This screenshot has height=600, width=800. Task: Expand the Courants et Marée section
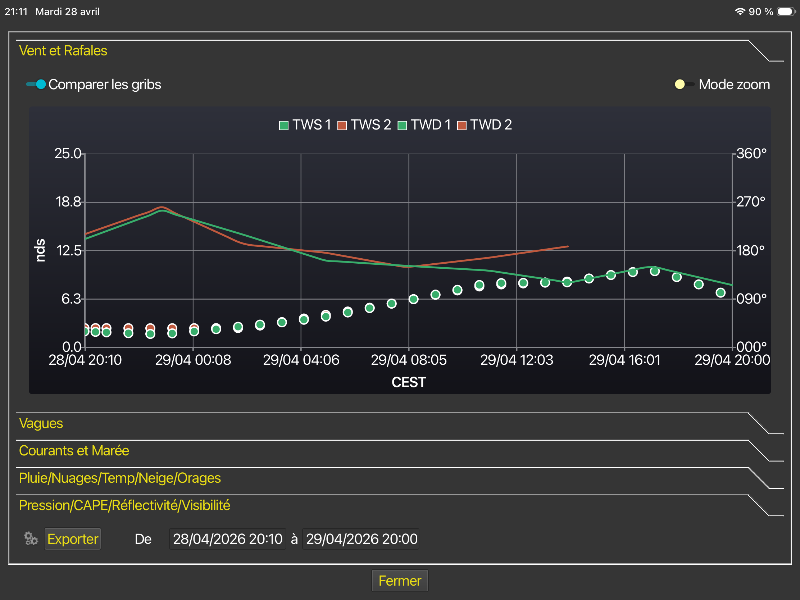[74, 451]
